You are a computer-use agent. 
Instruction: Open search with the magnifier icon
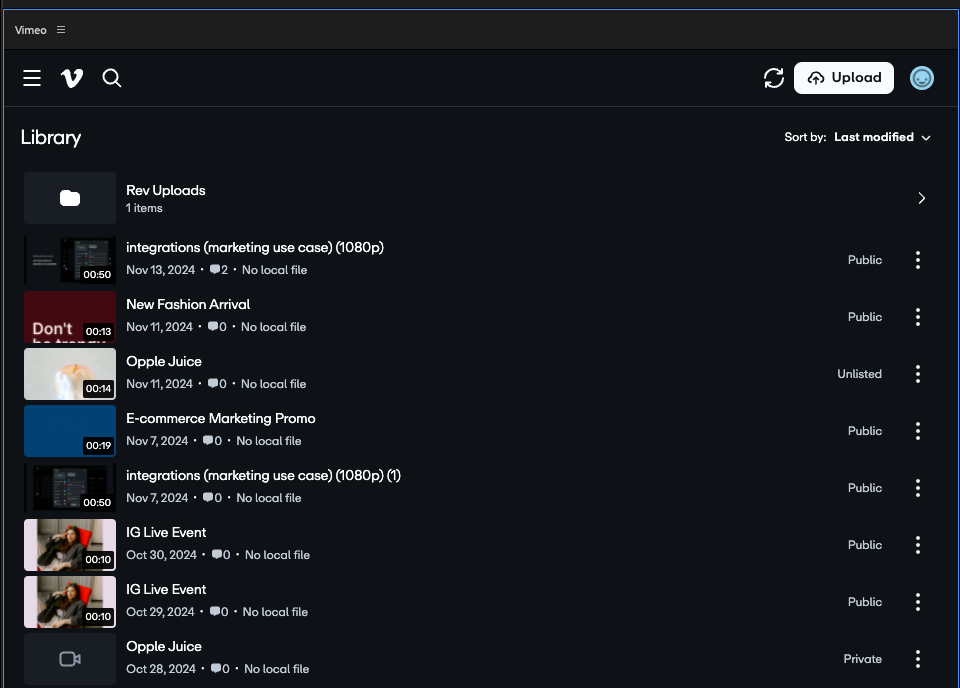tap(112, 78)
